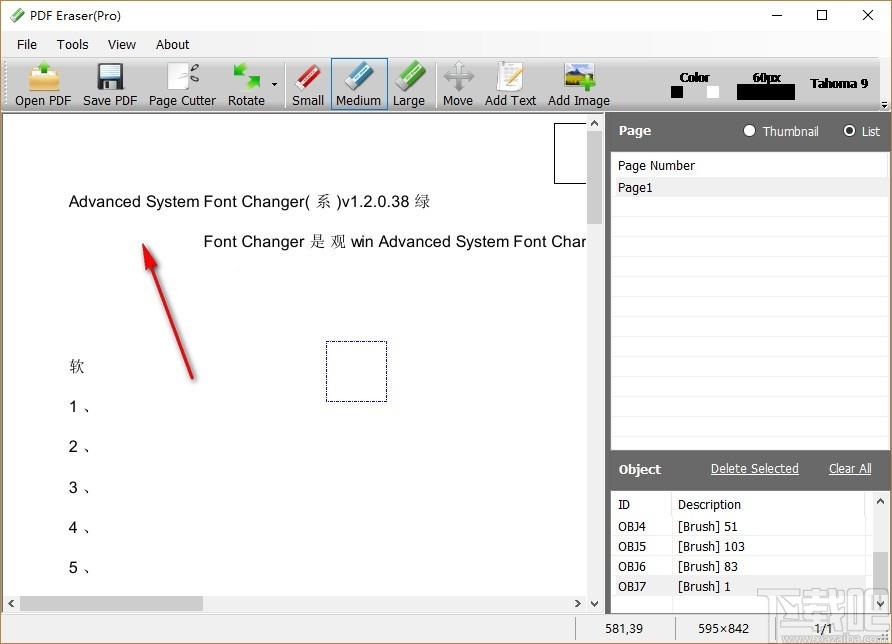
Task: Click the page size 595×842 status field
Action: pos(723,629)
